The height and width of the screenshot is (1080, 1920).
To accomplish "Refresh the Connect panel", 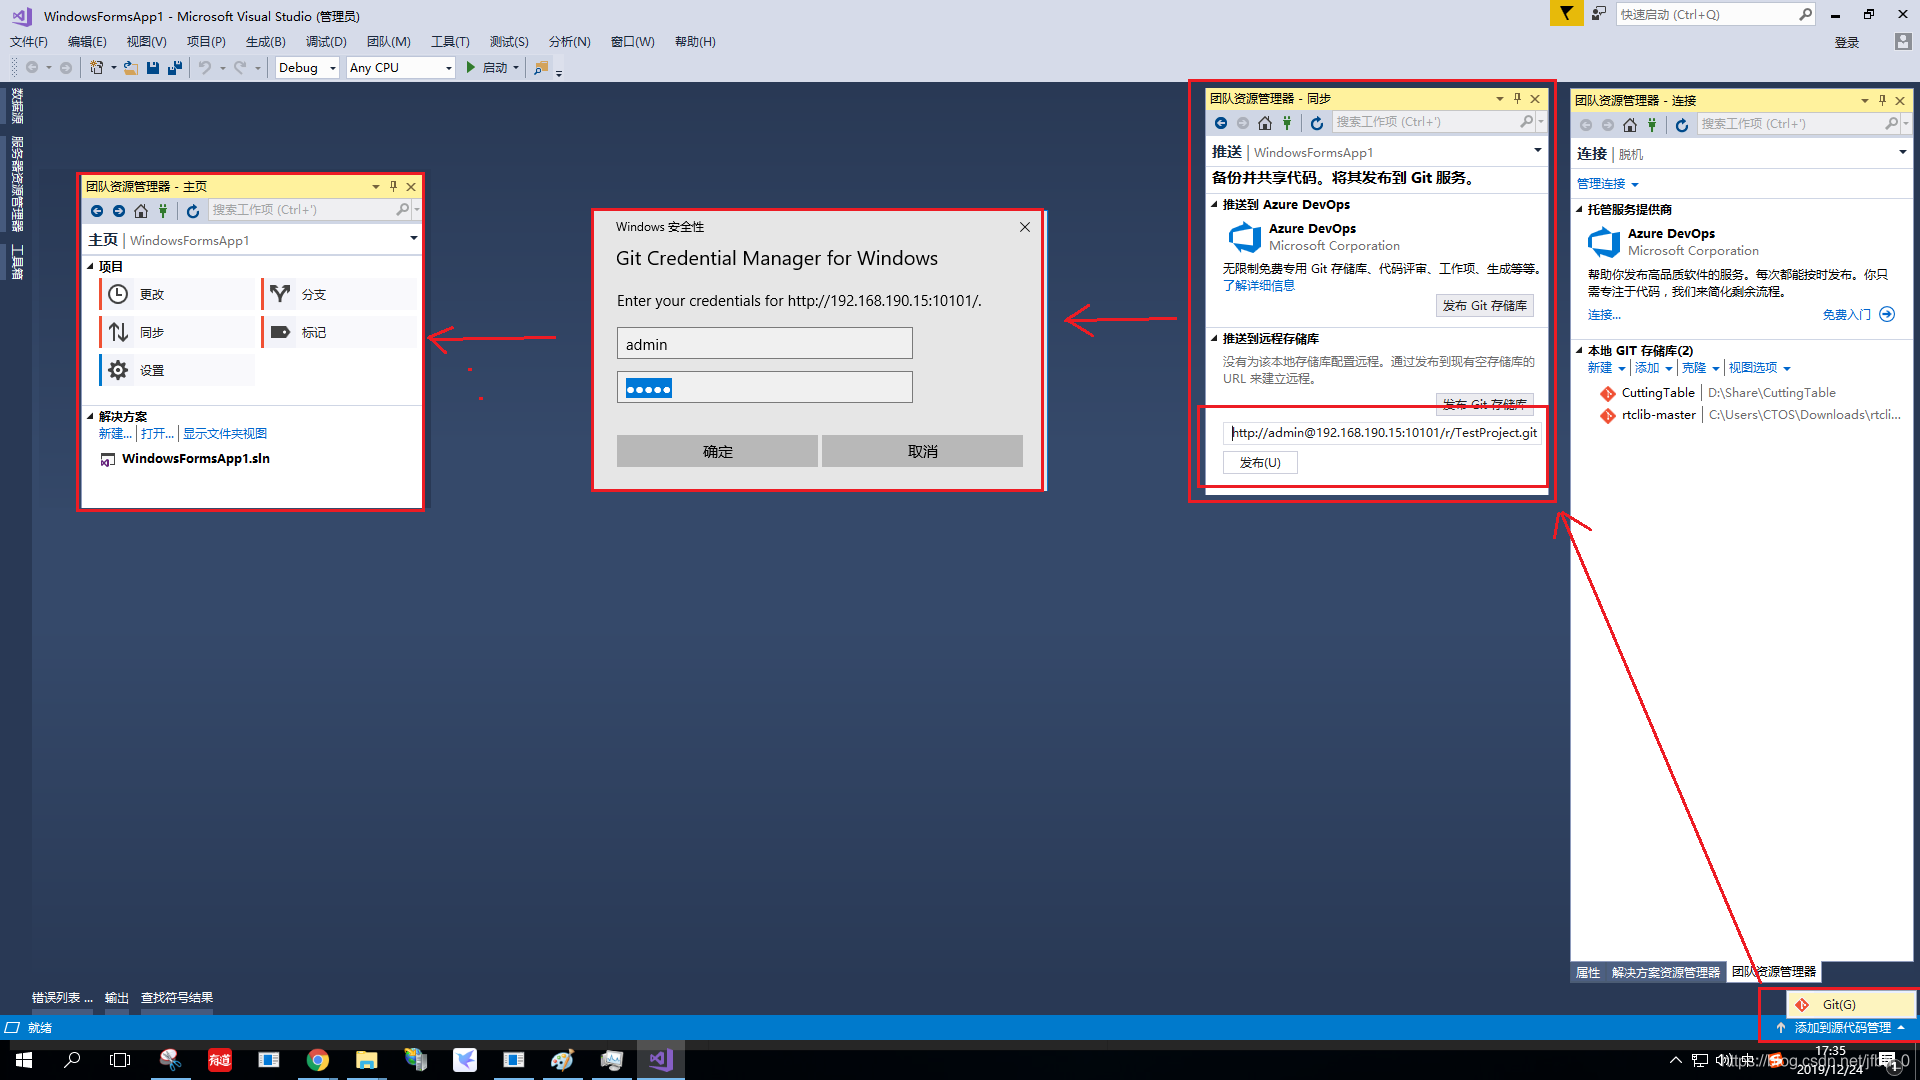I will 1682,125.
